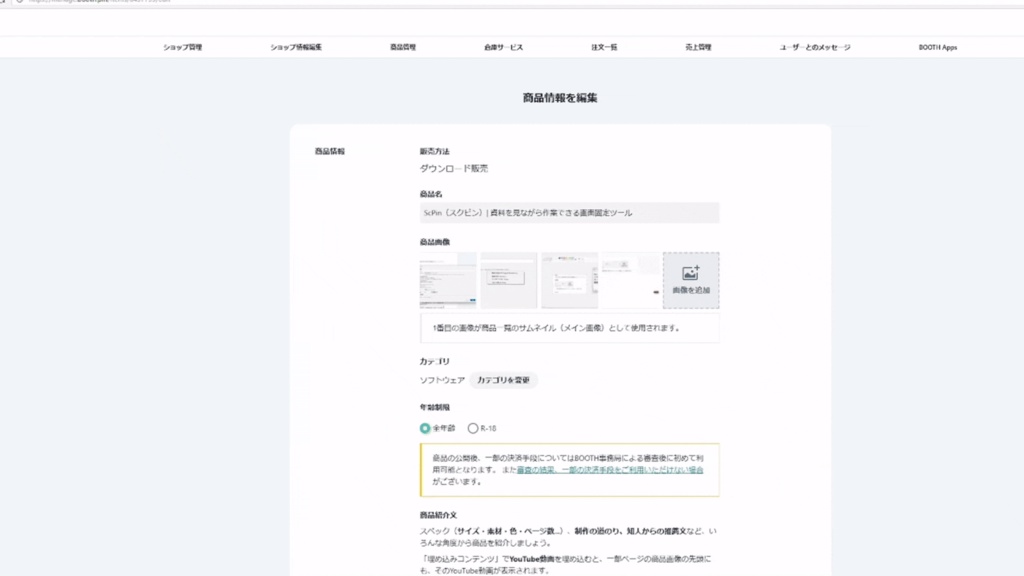The width and height of the screenshot is (1024, 576).
Task: Open ユーザーとのメッセージ in the navigation
Action: tap(814, 47)
